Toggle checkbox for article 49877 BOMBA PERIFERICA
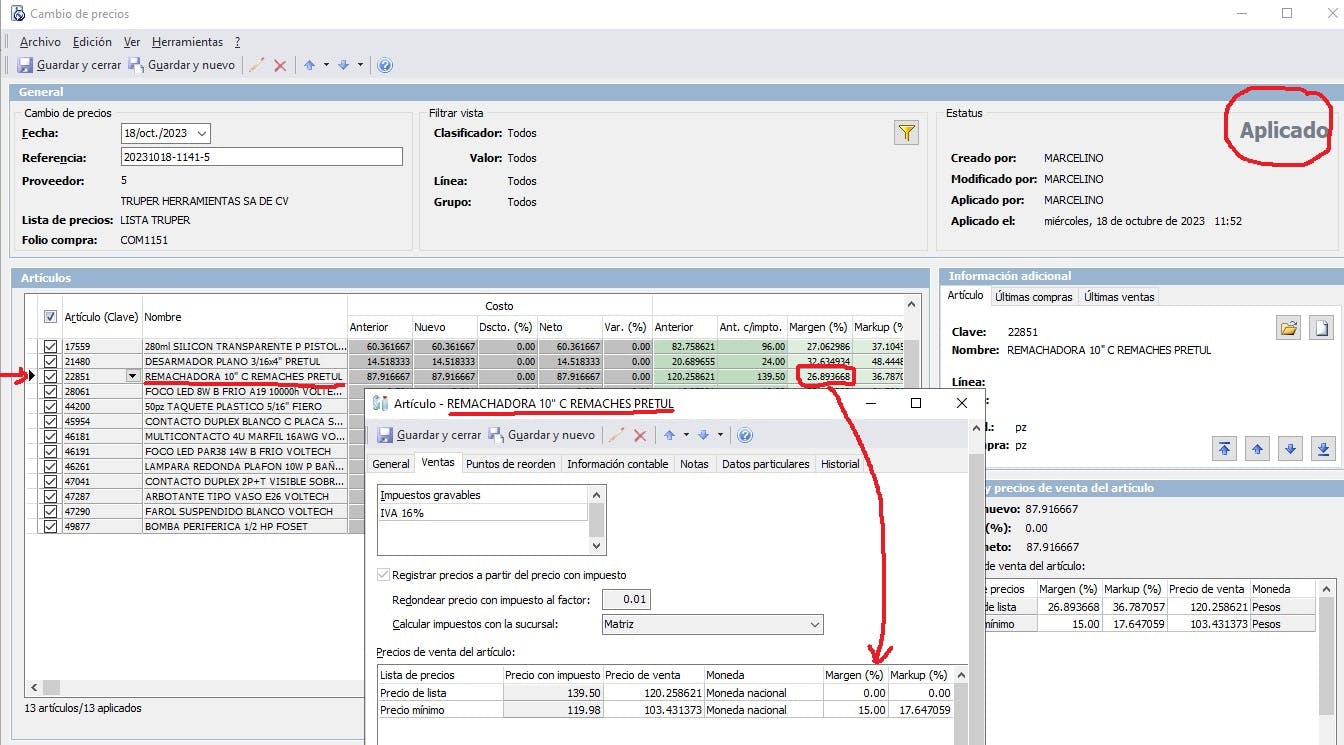This screenshot has height=745, width=1344. point(51,526)
